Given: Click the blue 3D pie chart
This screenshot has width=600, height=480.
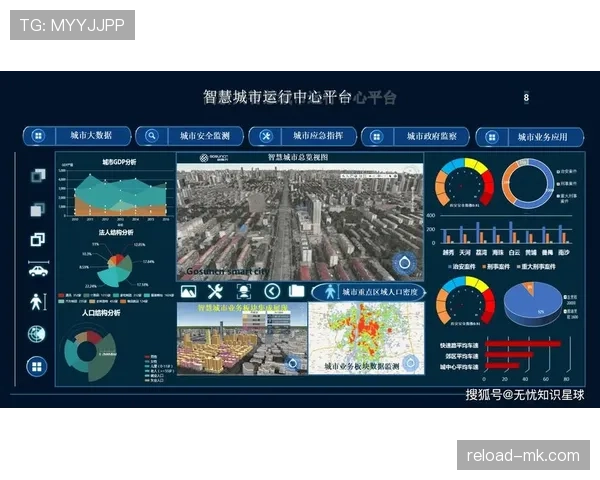Looking at the screenshot, I should pos(532,304).
